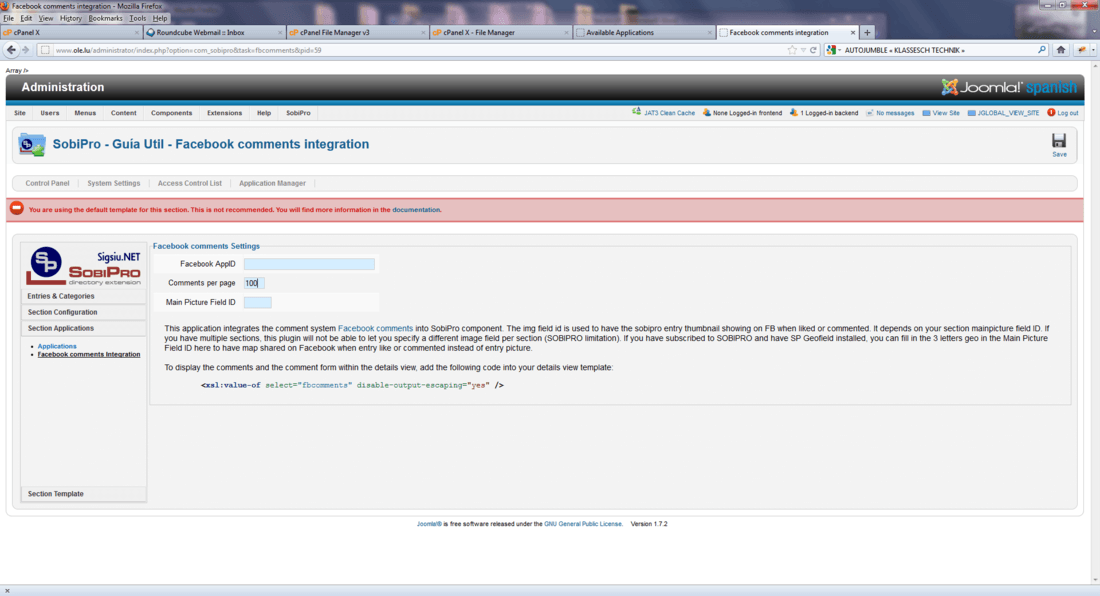
Task: Close the Facebook comments integration tab
Action: [853, 32]
